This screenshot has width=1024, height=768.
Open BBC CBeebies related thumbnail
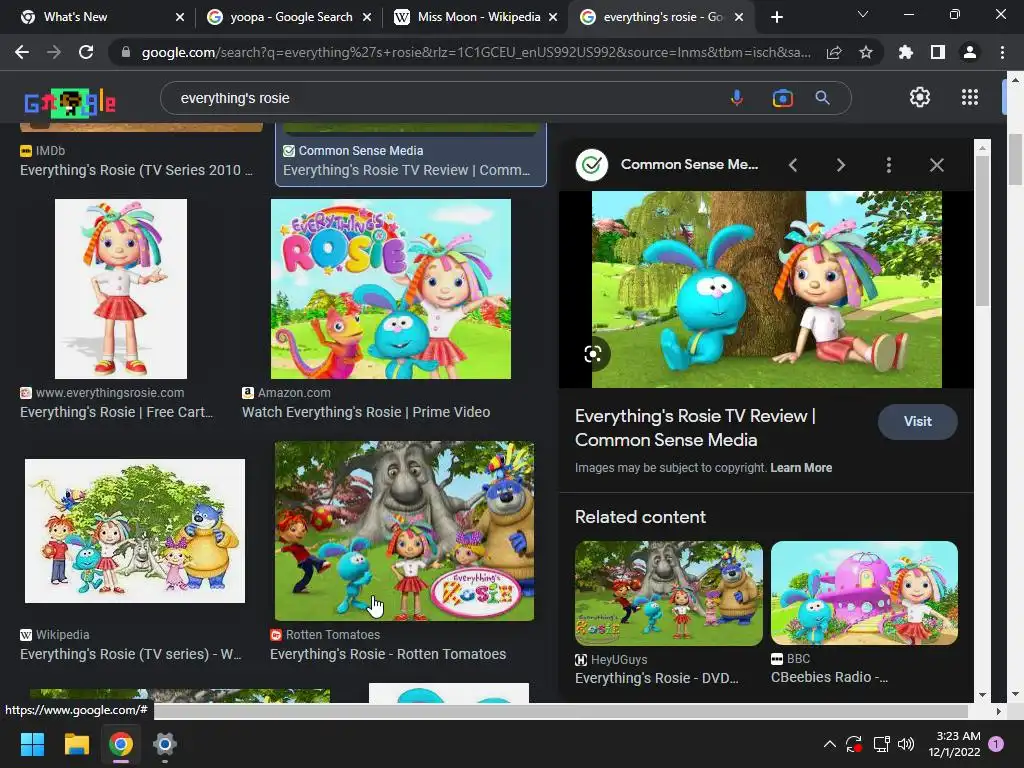[864, 593]
